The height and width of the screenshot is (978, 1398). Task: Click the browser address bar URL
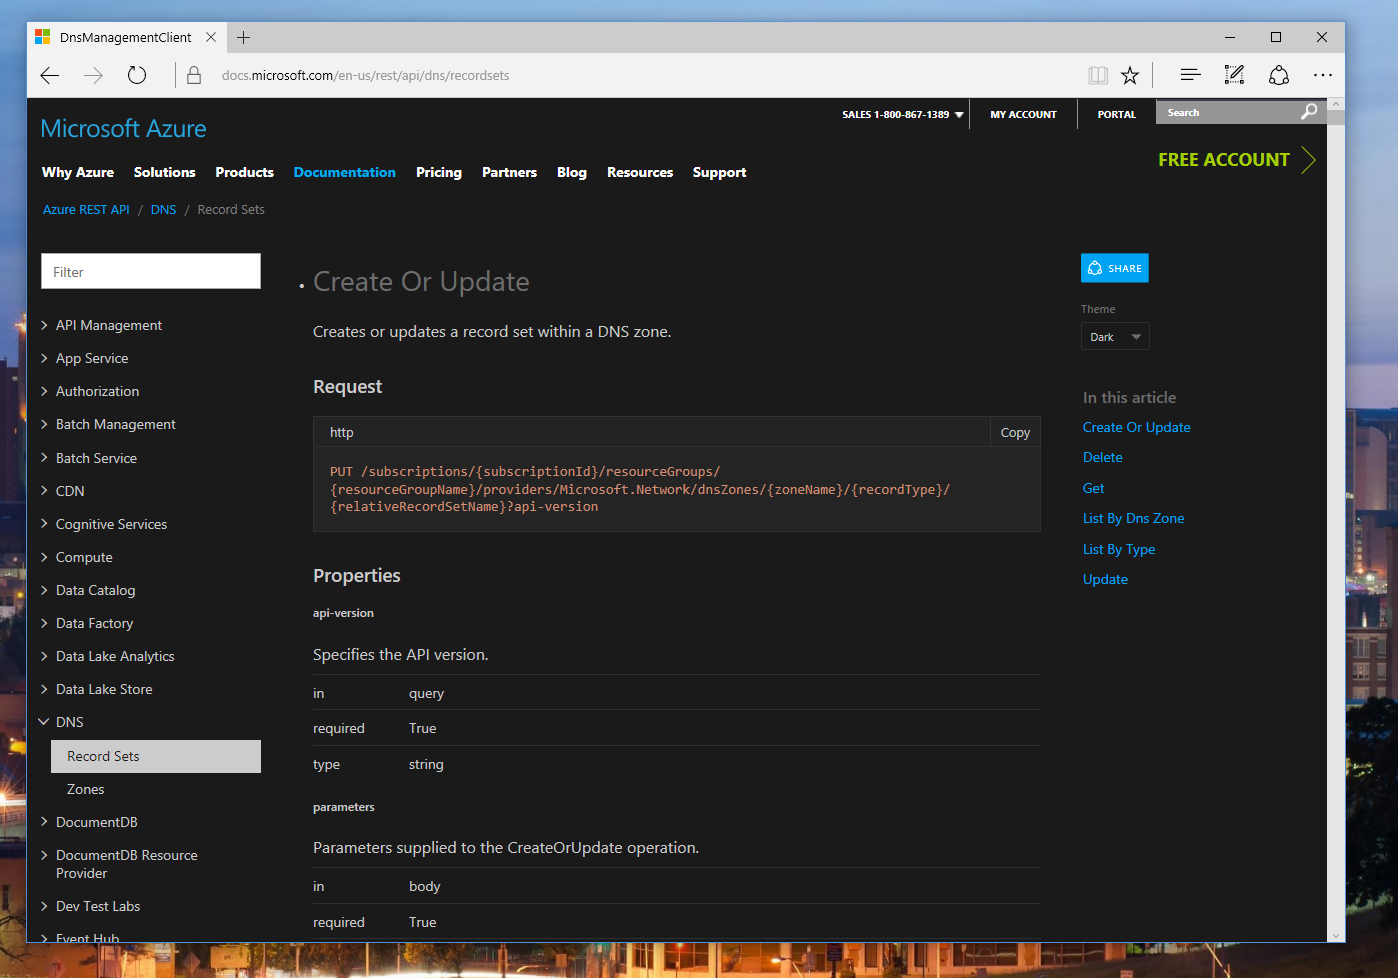coord(366,75)
